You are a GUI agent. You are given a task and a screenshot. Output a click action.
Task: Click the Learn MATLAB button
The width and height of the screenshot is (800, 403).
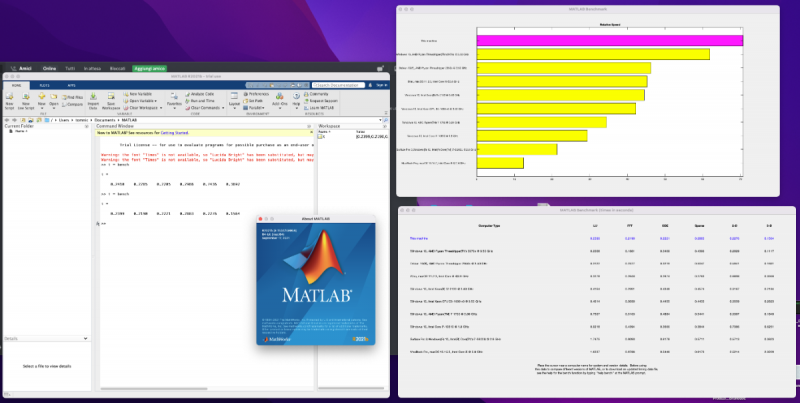pos(319,108)
